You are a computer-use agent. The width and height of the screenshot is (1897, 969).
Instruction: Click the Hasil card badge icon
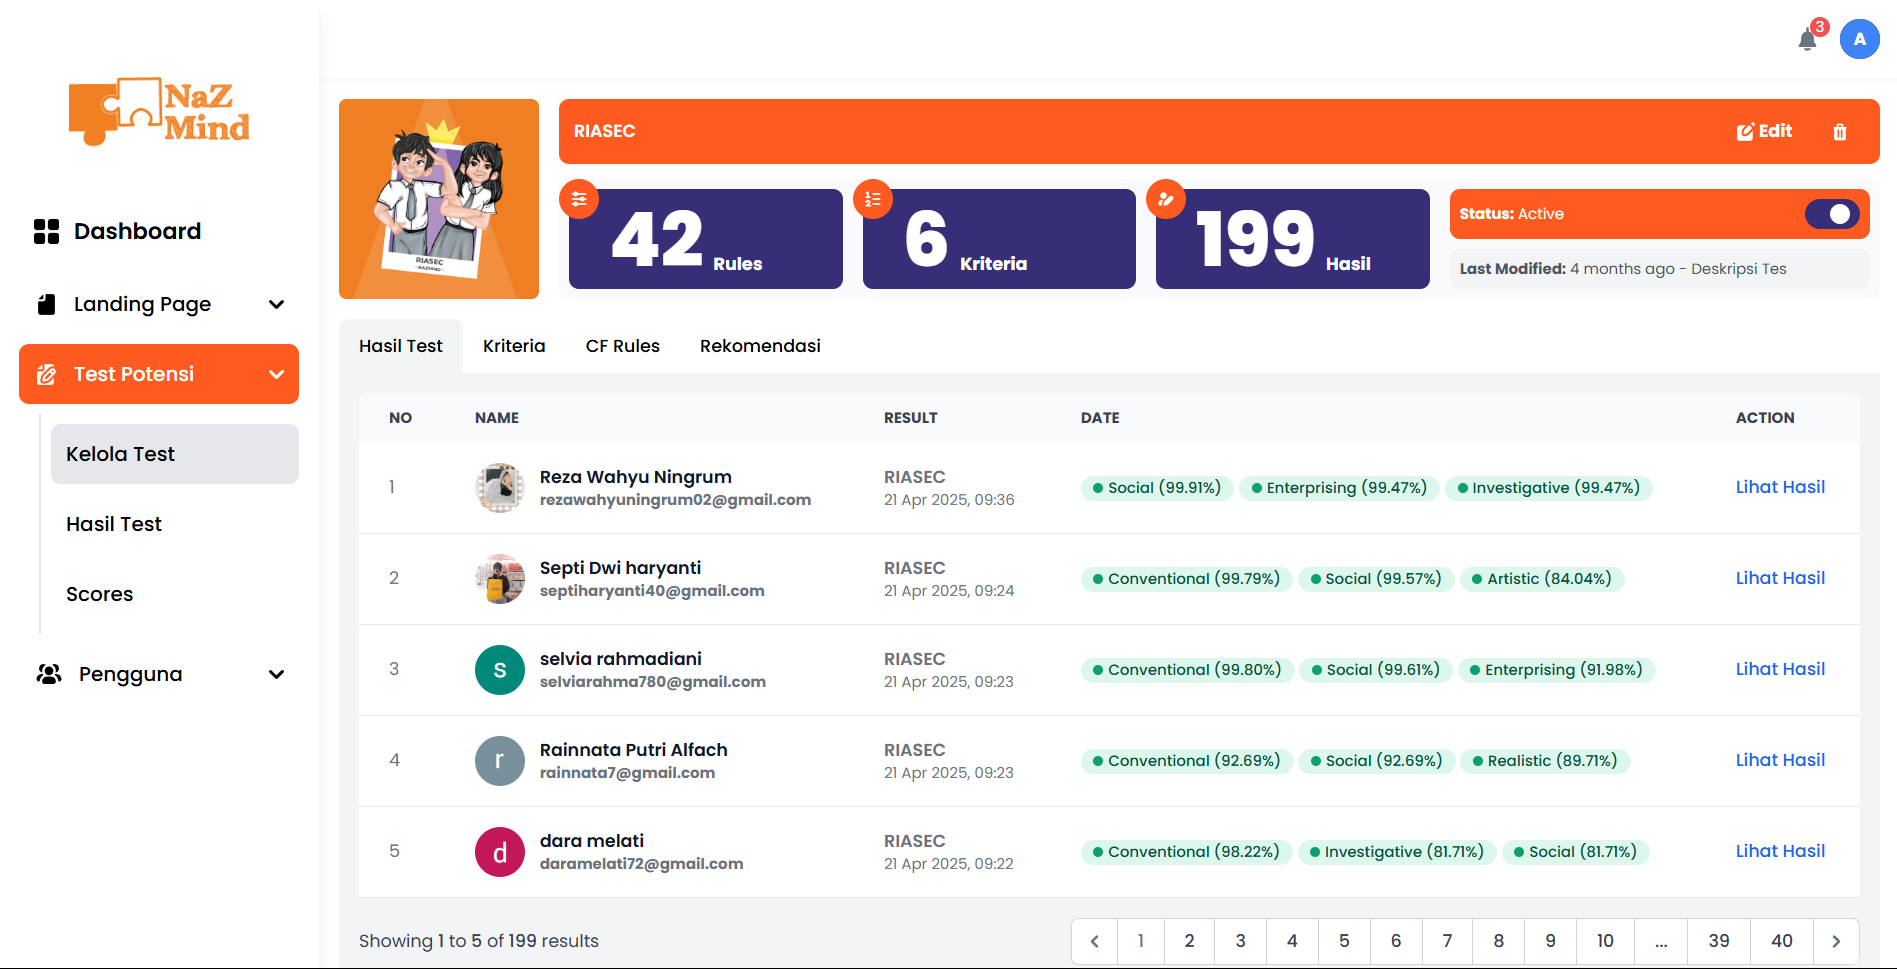(x=1166, y=199)
